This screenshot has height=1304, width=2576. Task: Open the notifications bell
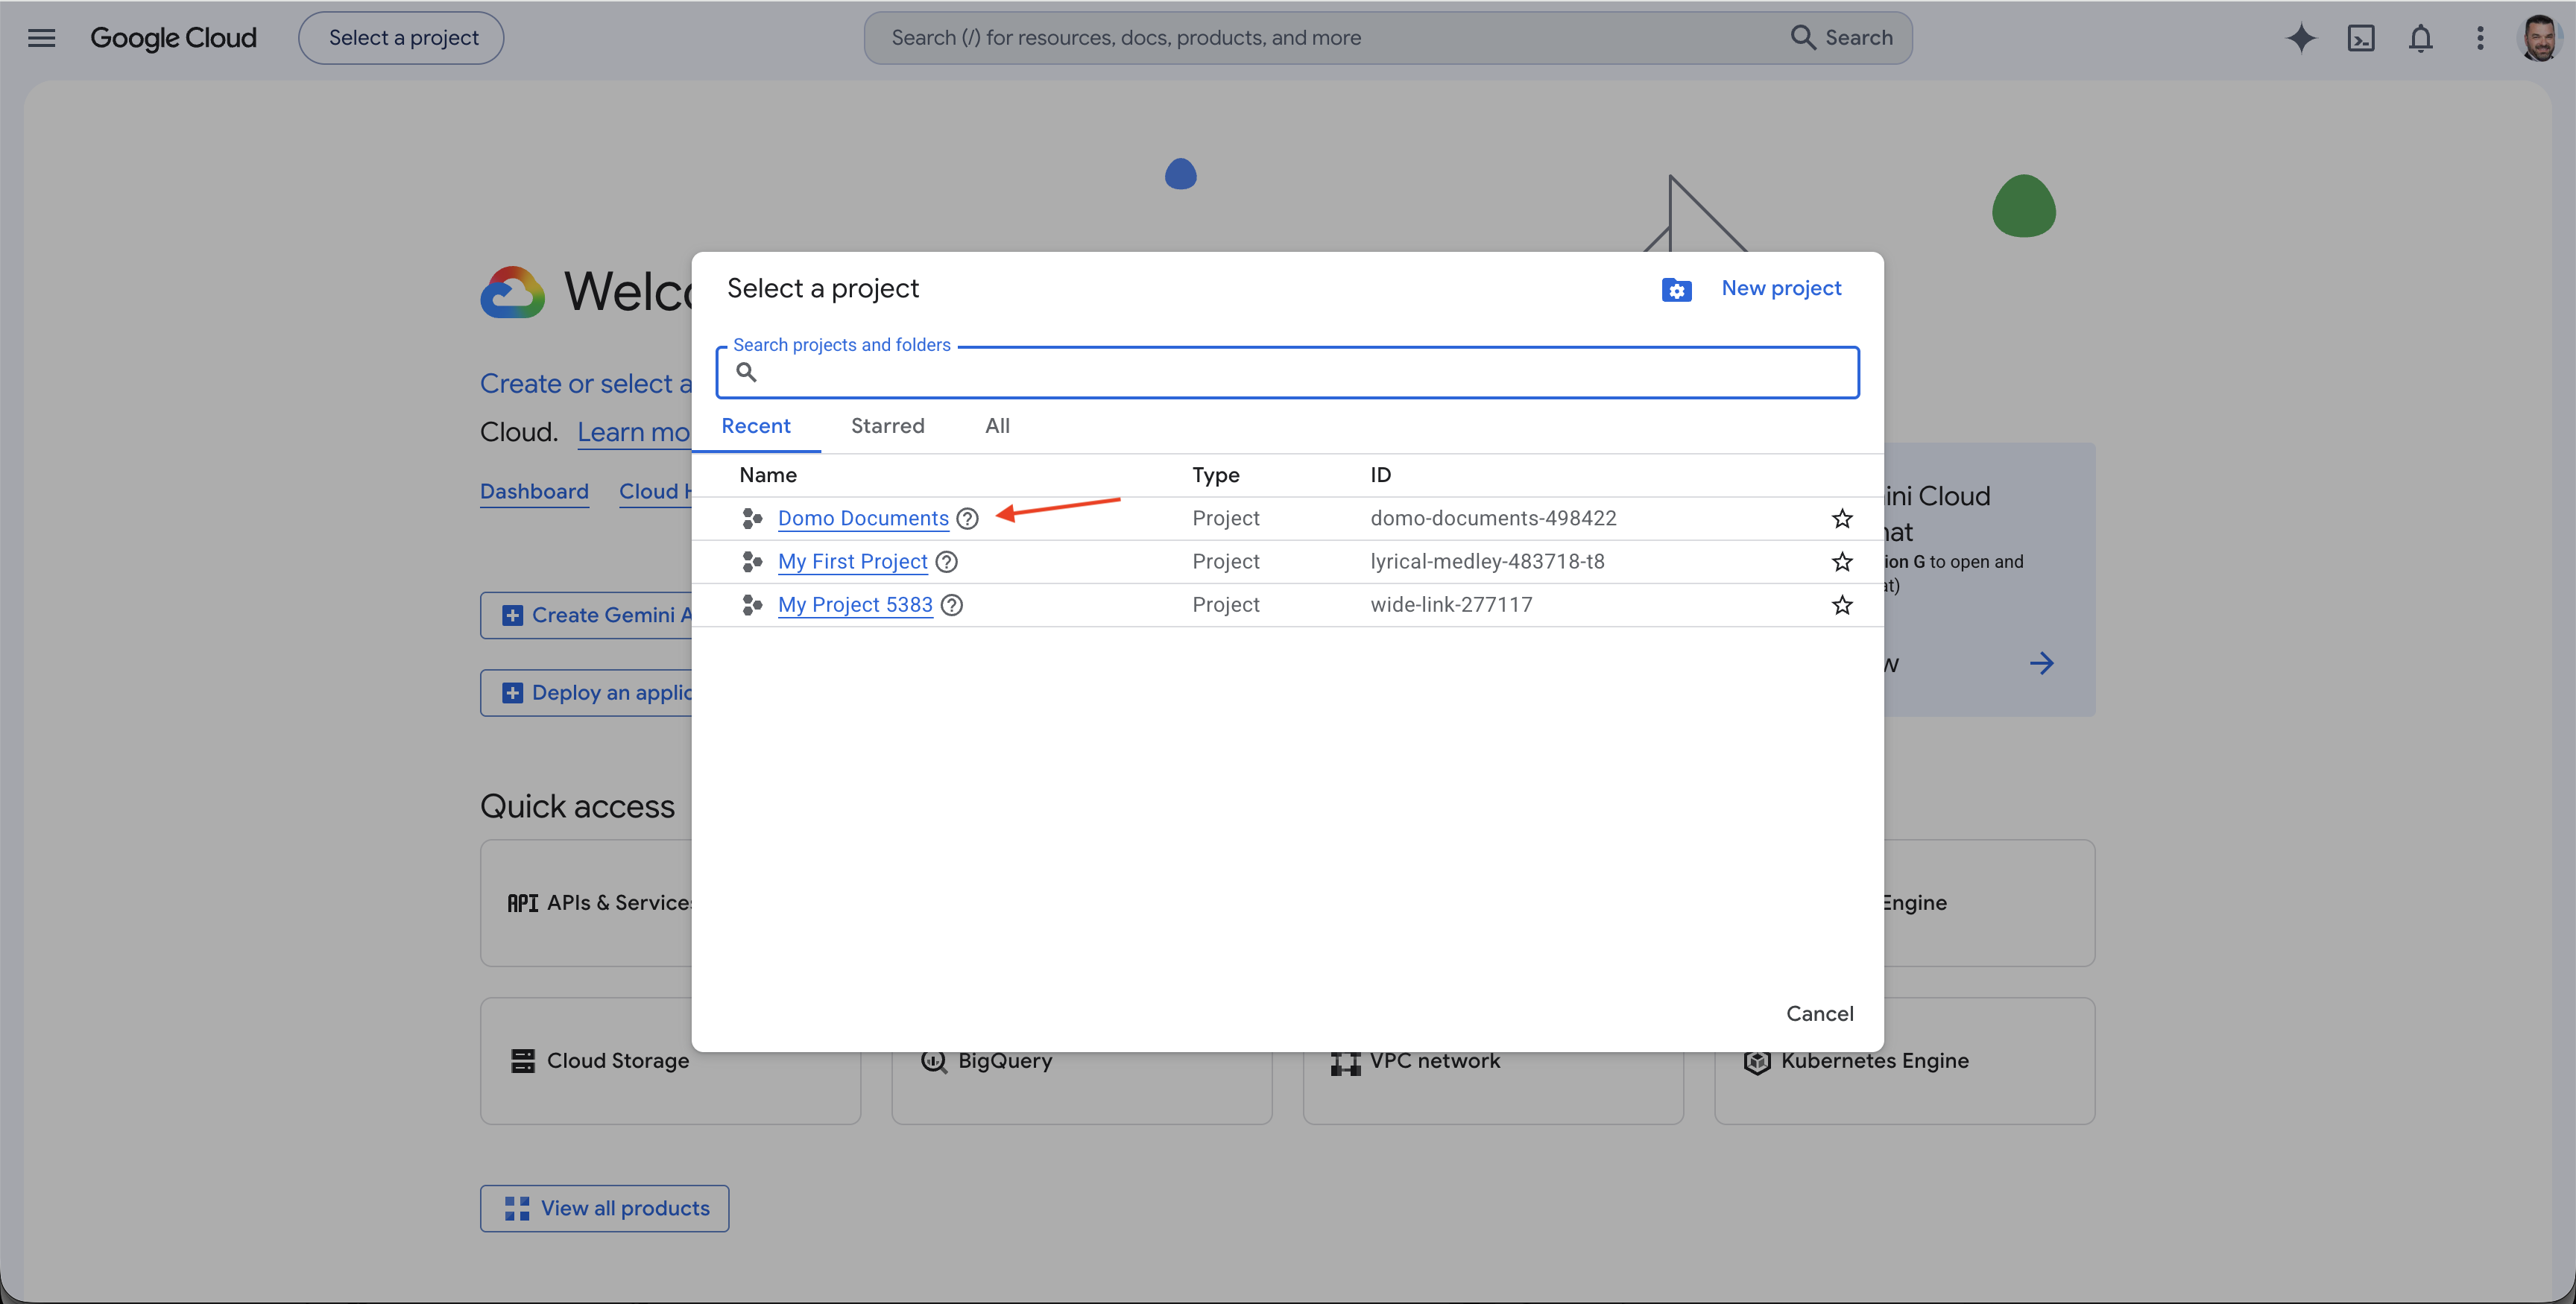tap(2420, 38)
